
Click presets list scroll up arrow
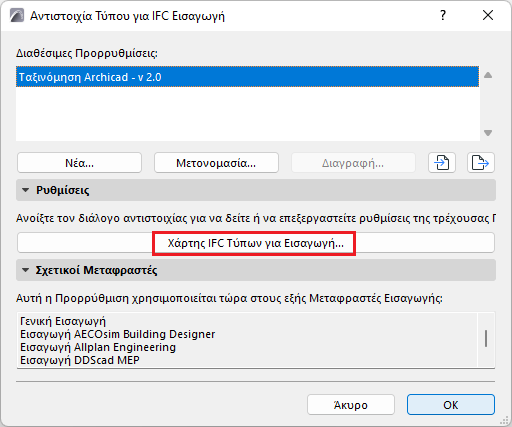(x=488, y=75)
